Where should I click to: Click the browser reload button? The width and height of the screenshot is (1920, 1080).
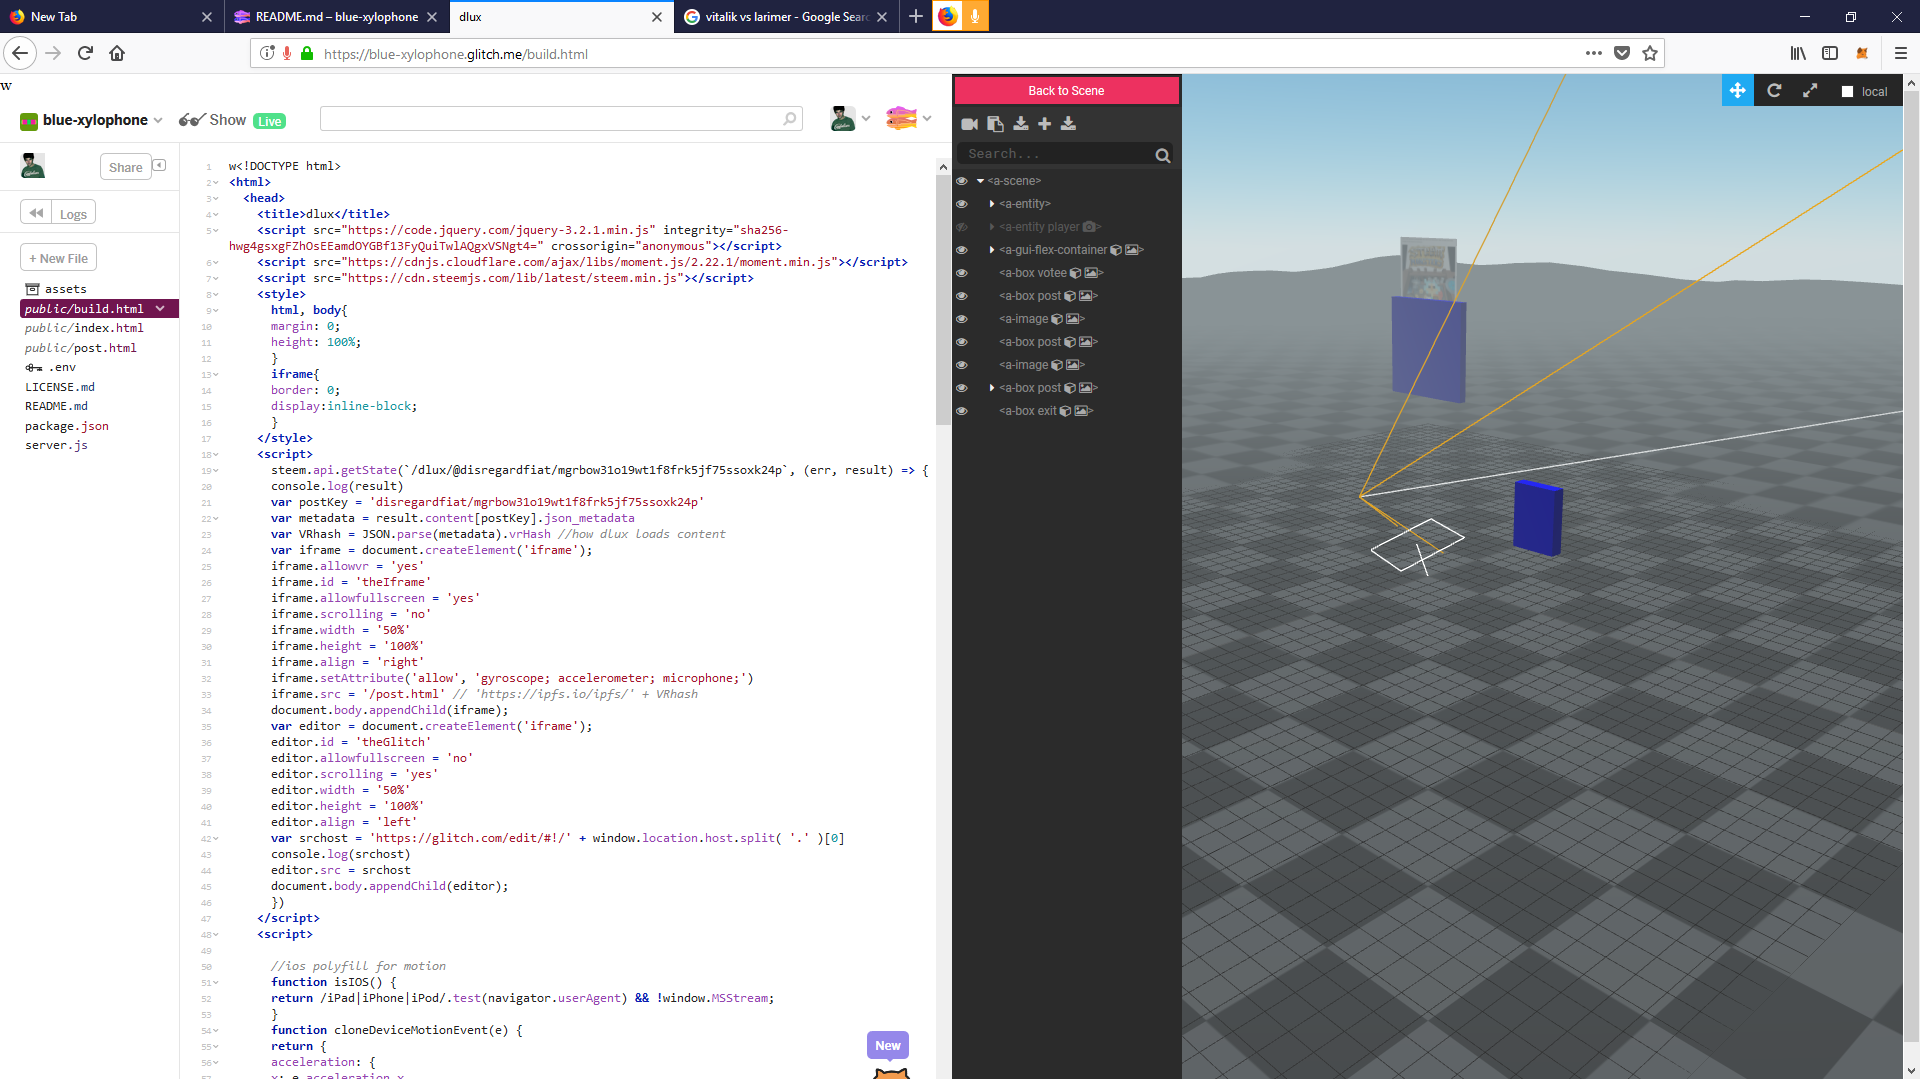(85, 53)
